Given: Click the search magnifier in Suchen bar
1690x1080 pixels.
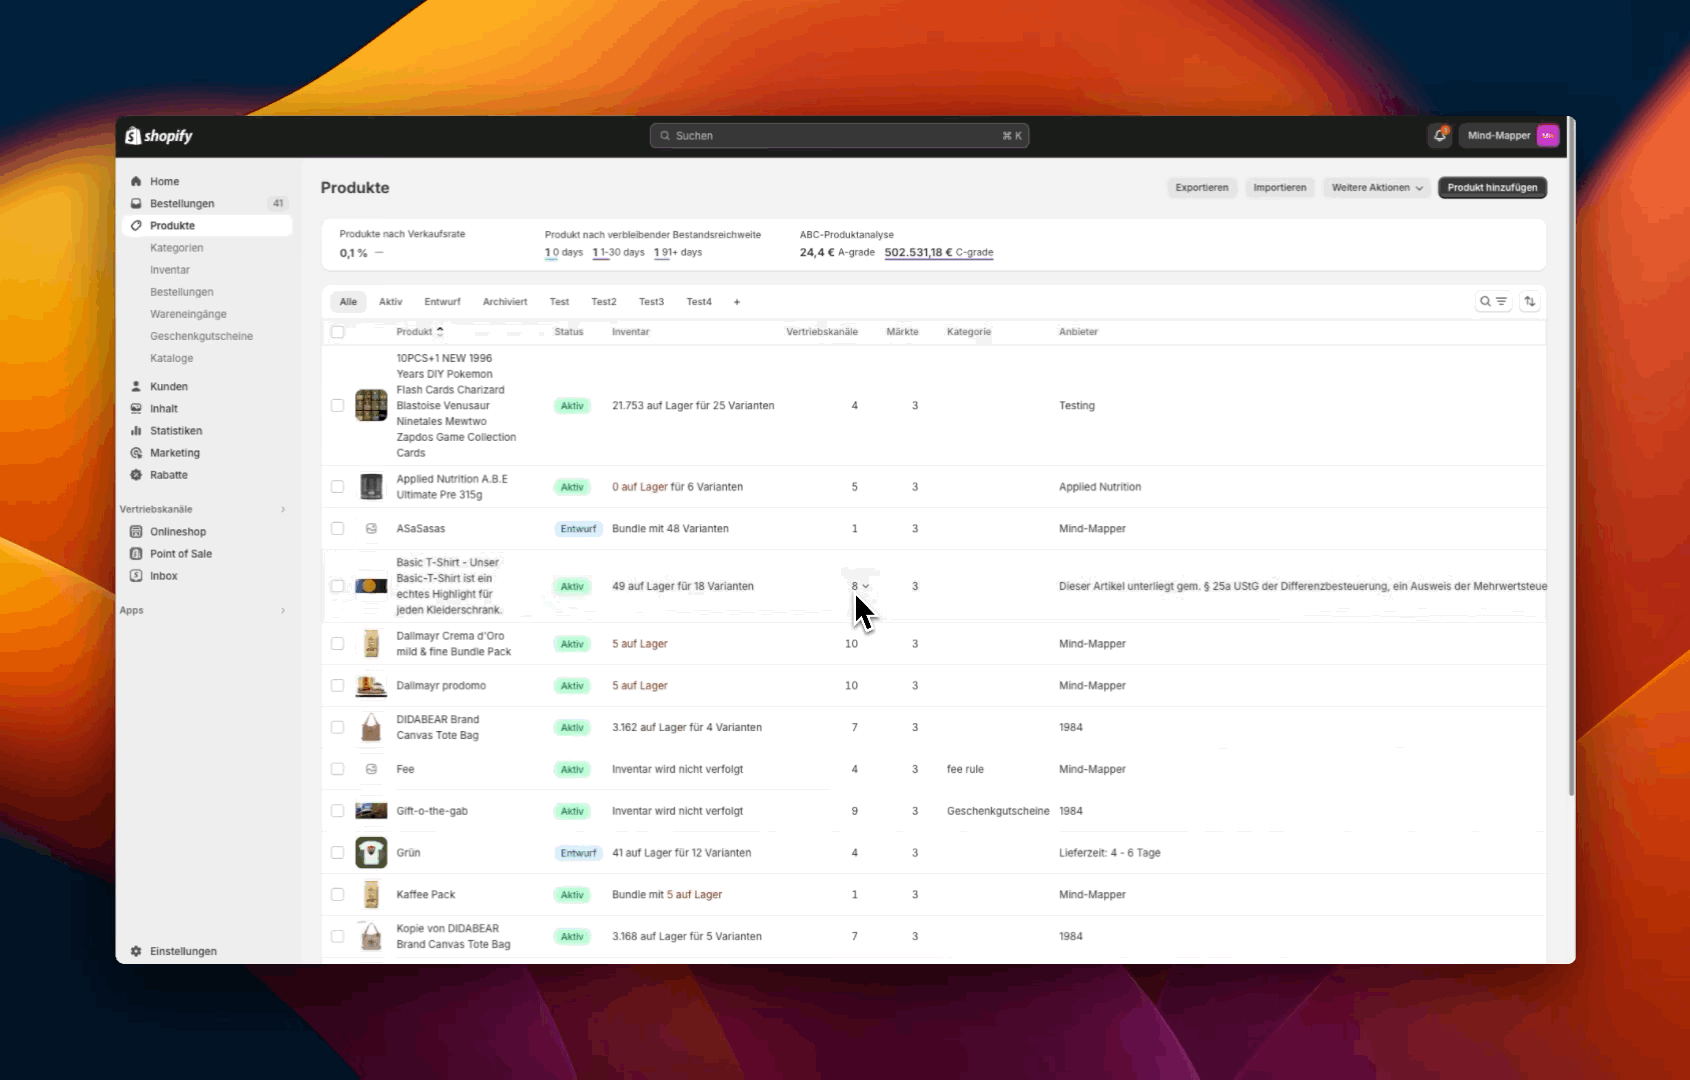Looking at the screenshot, I should coord(665,135).
